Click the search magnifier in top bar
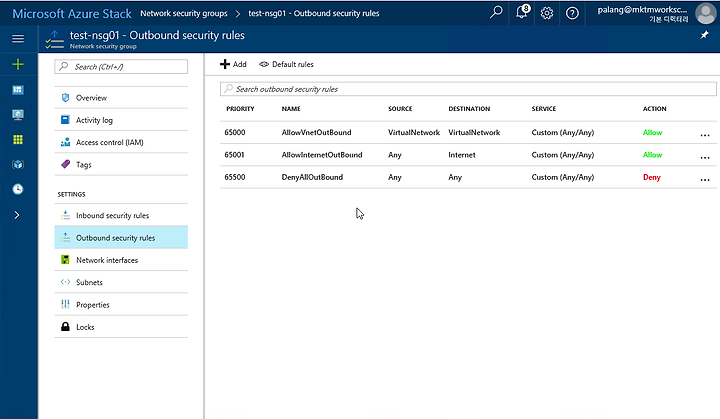 point(496,12)
